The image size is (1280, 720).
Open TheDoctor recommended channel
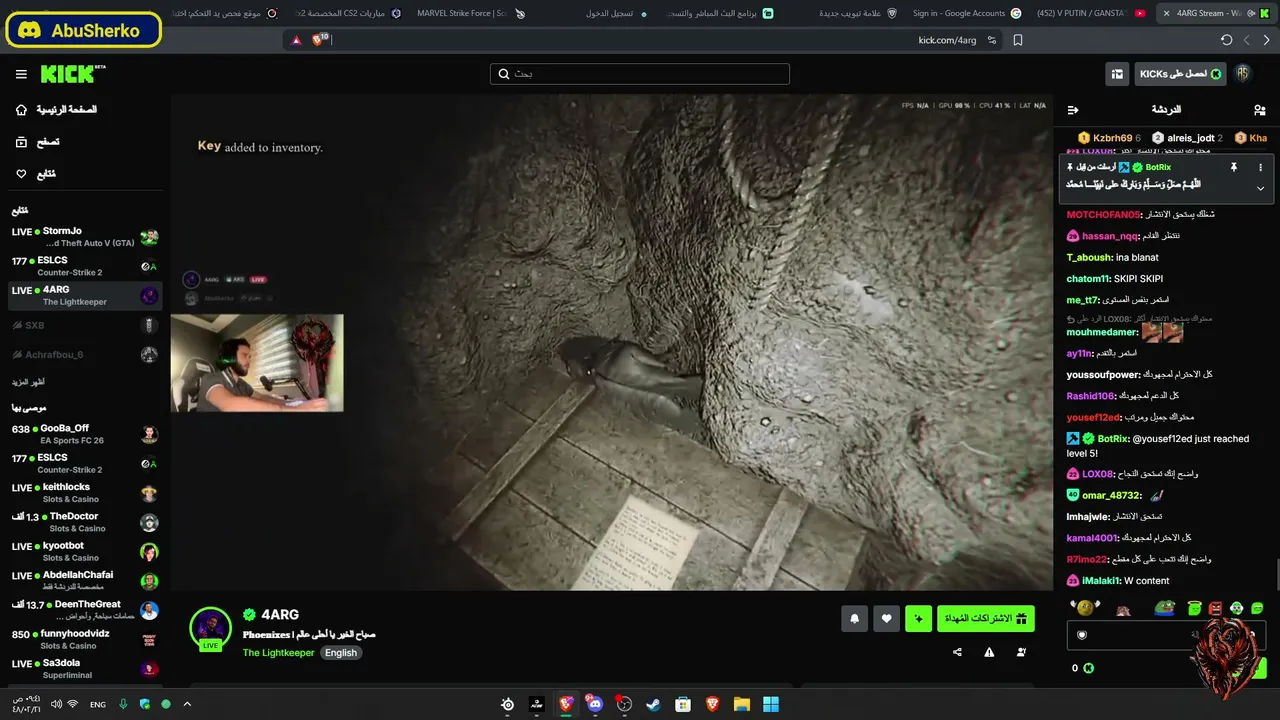click(x=85, y=522)
